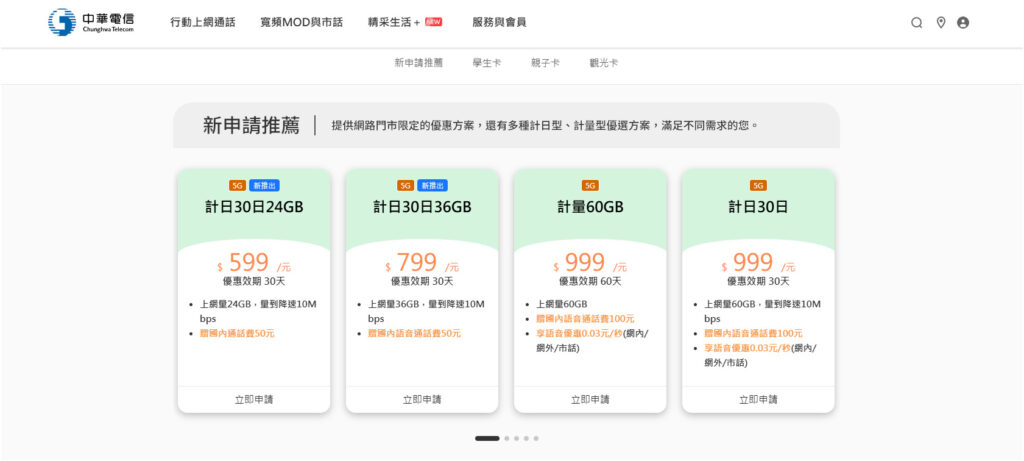Open the member account profile icon

click(963, 22)
